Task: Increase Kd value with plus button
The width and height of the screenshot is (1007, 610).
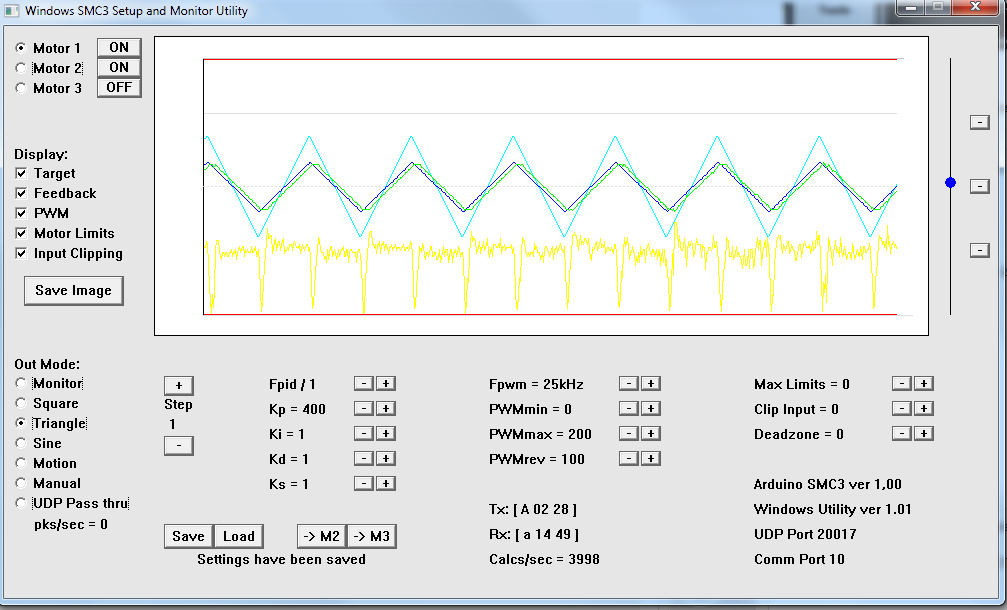Action: 386,459
